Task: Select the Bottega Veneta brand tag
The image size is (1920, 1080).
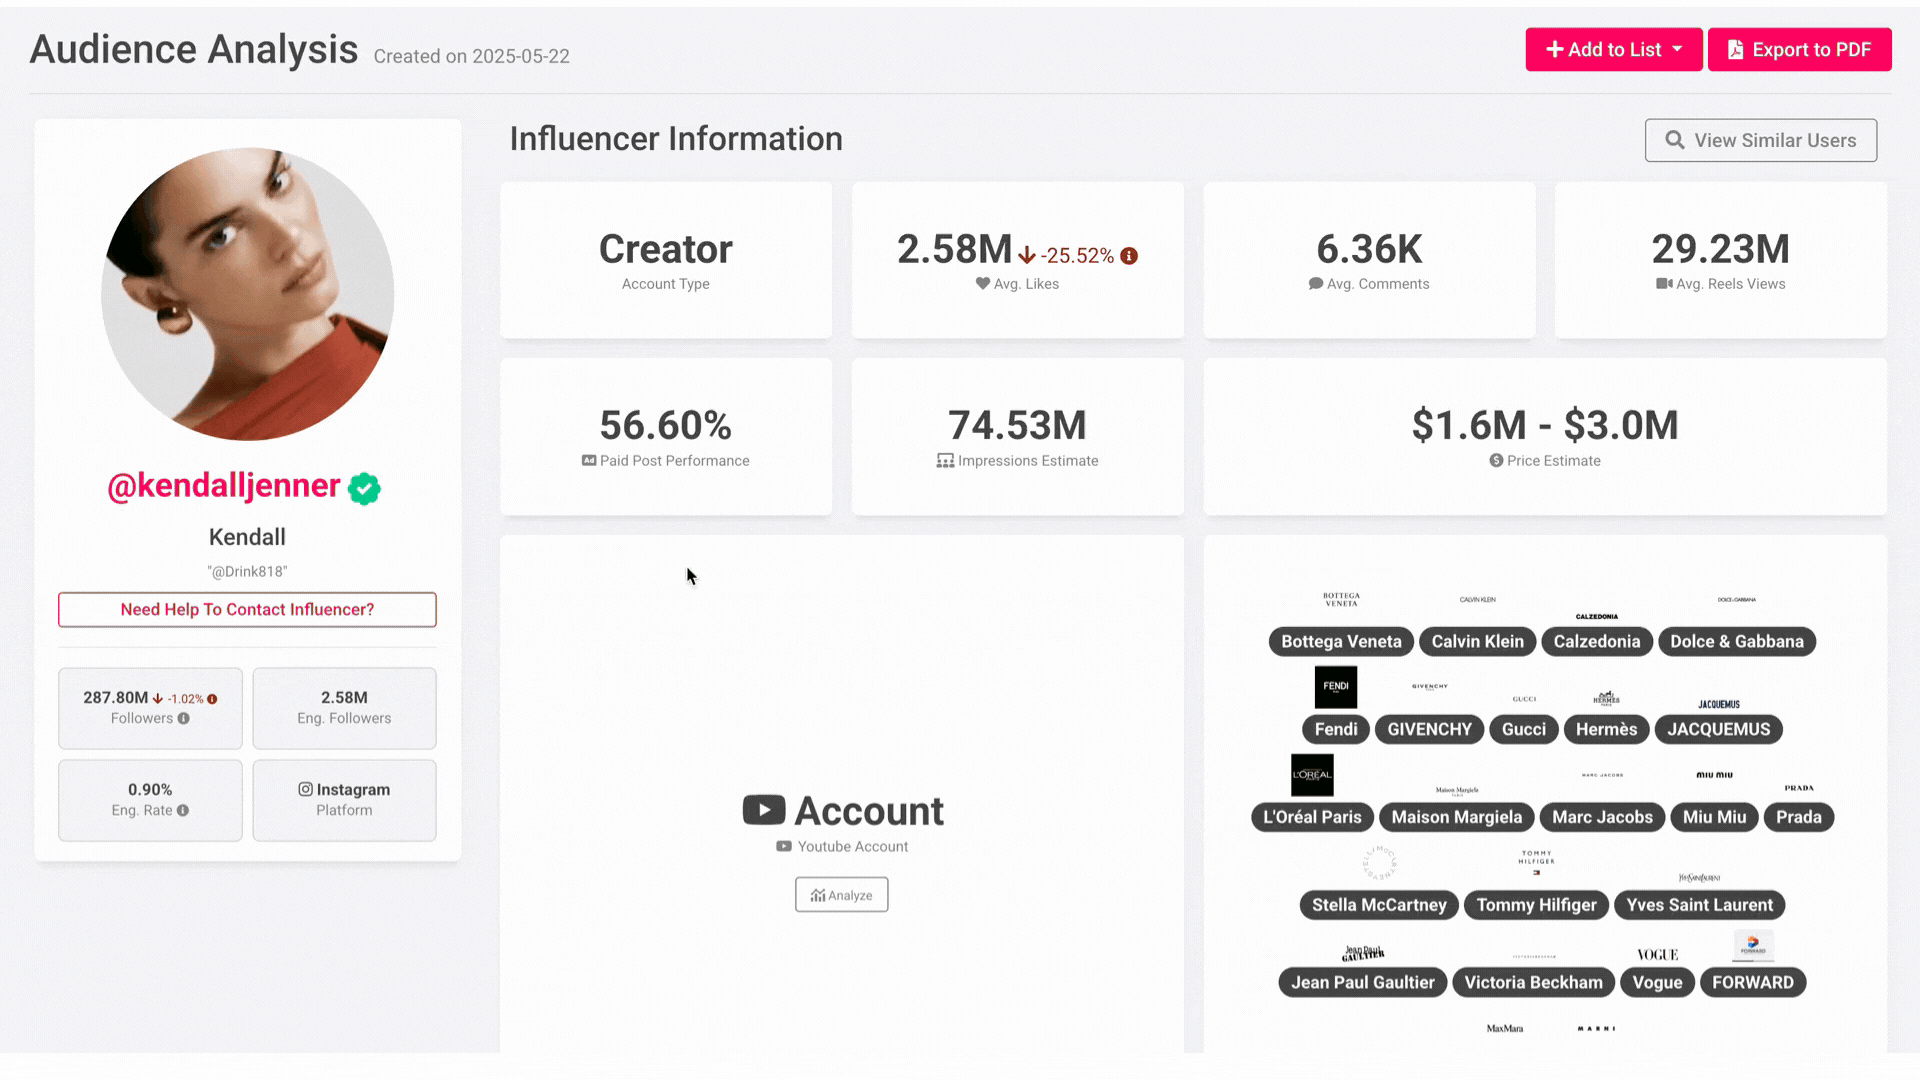Action: pos(1341,642)
